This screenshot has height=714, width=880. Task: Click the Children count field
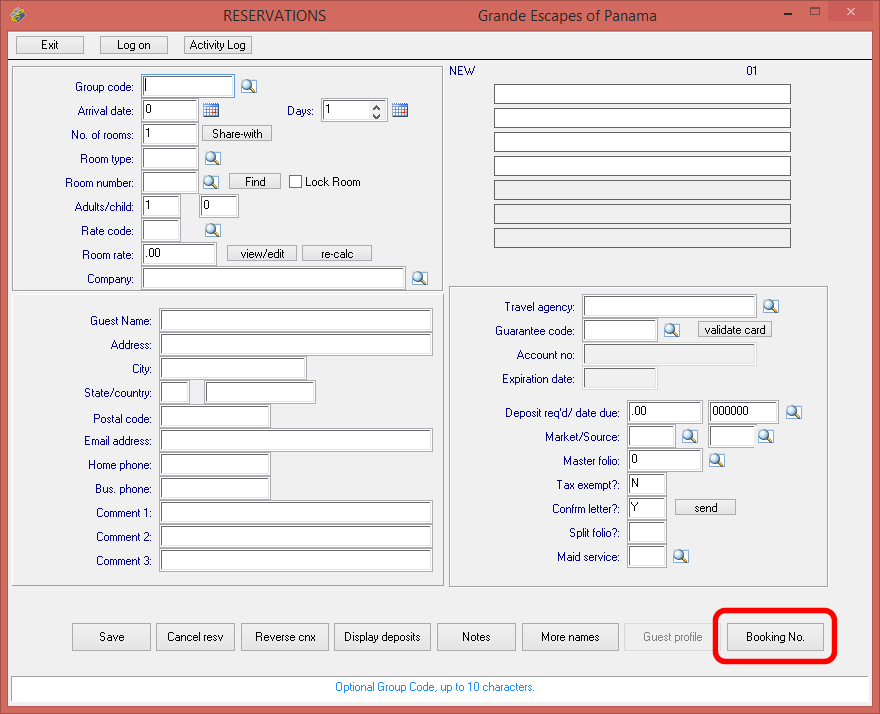tap(219, 206)
